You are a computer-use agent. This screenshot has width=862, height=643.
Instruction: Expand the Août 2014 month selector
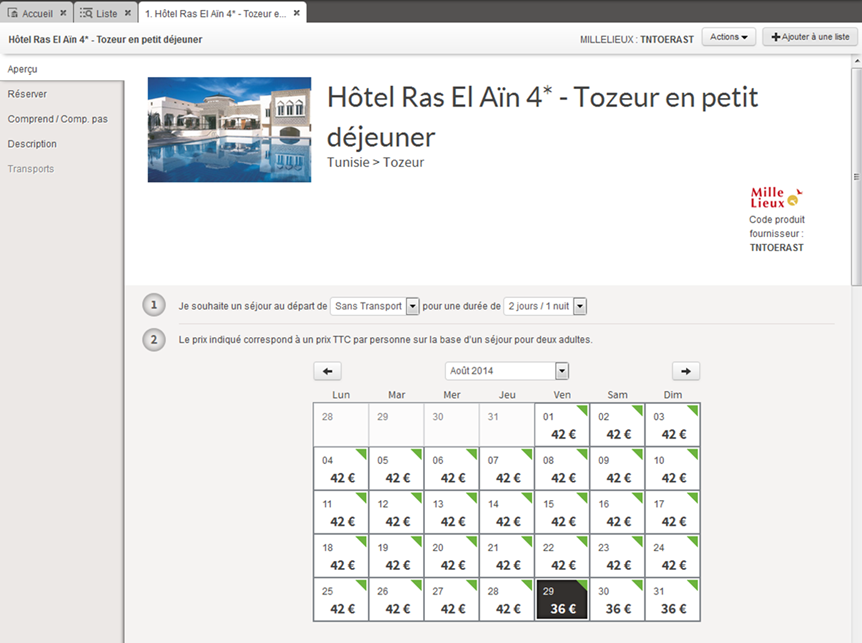point(561,371)
